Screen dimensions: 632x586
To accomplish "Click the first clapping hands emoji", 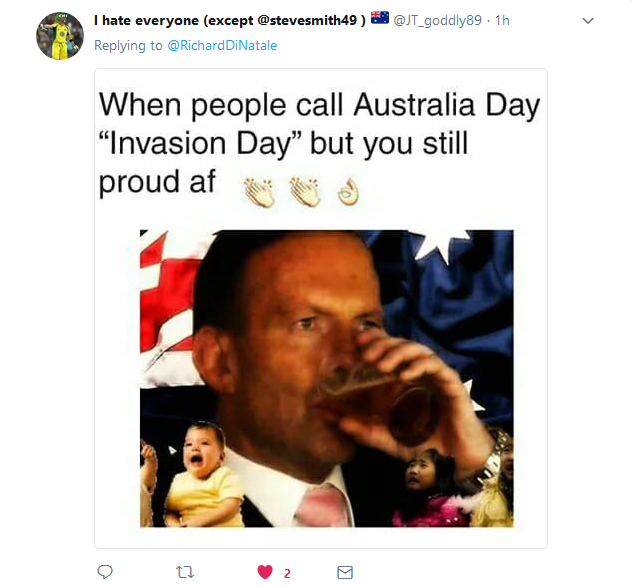I will point(259,192).
